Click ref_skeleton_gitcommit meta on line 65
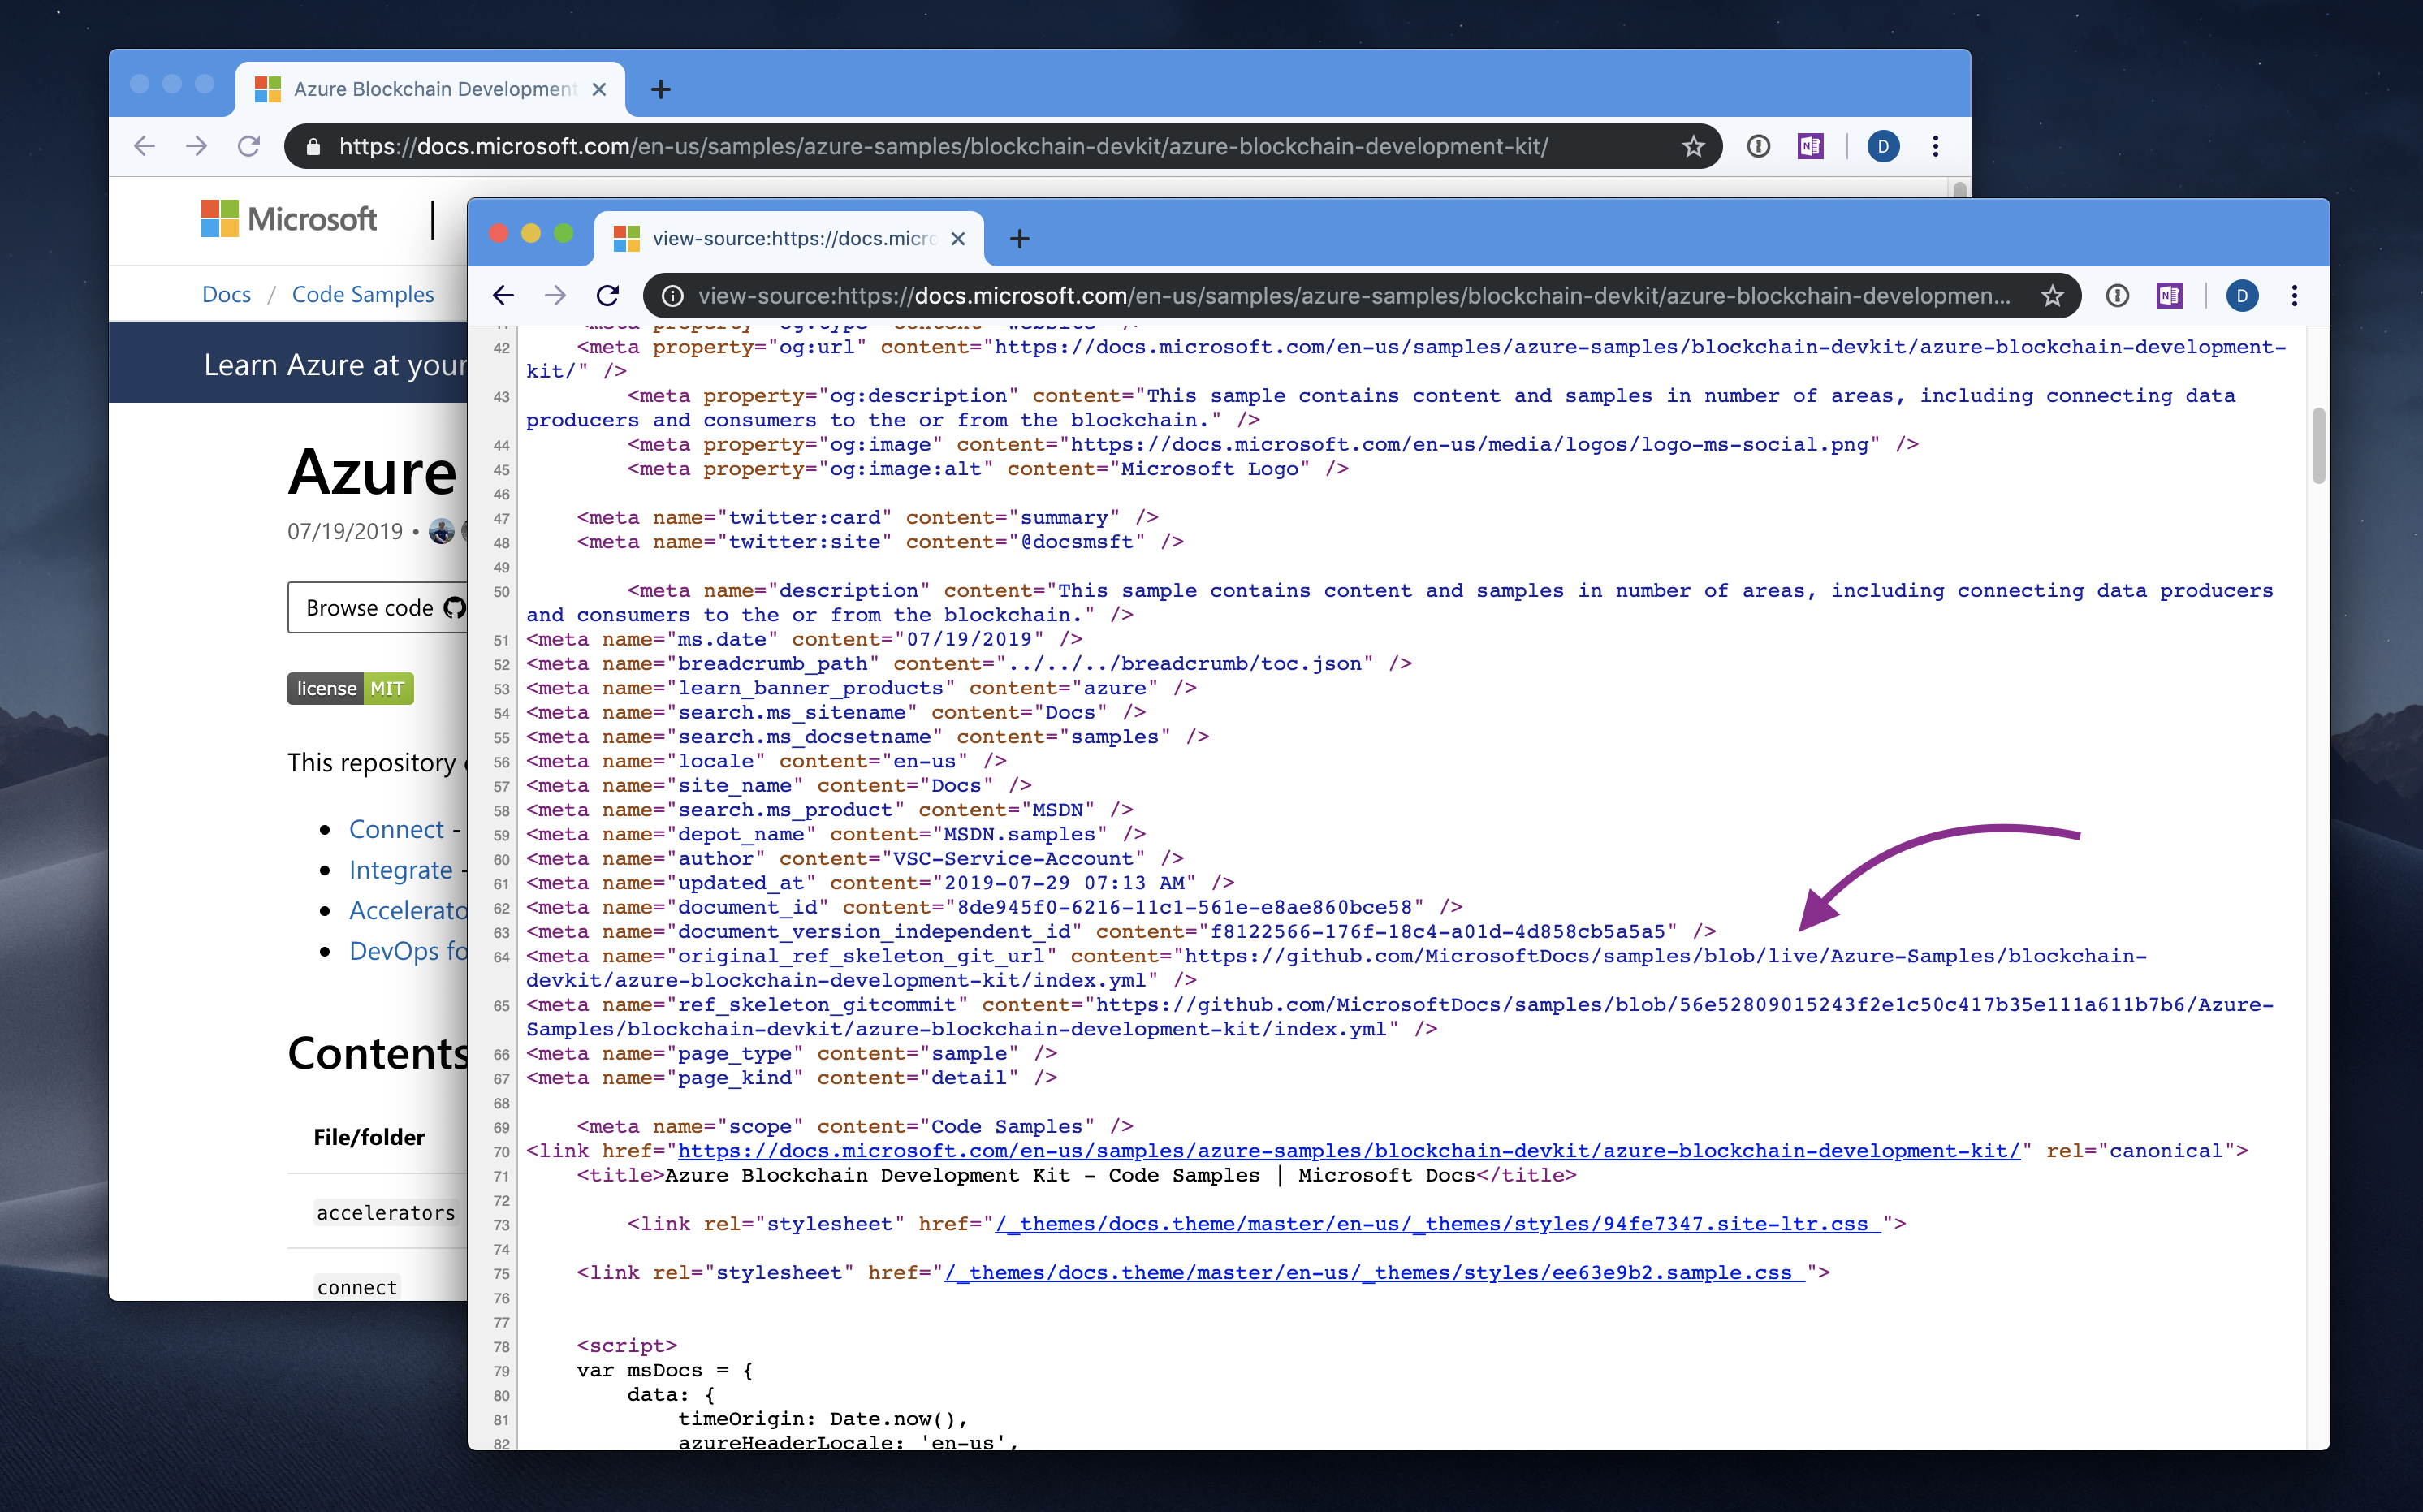The height and width of the screenshot is (1512, 2423). pyautogui.click(x=1400, y=1018)
